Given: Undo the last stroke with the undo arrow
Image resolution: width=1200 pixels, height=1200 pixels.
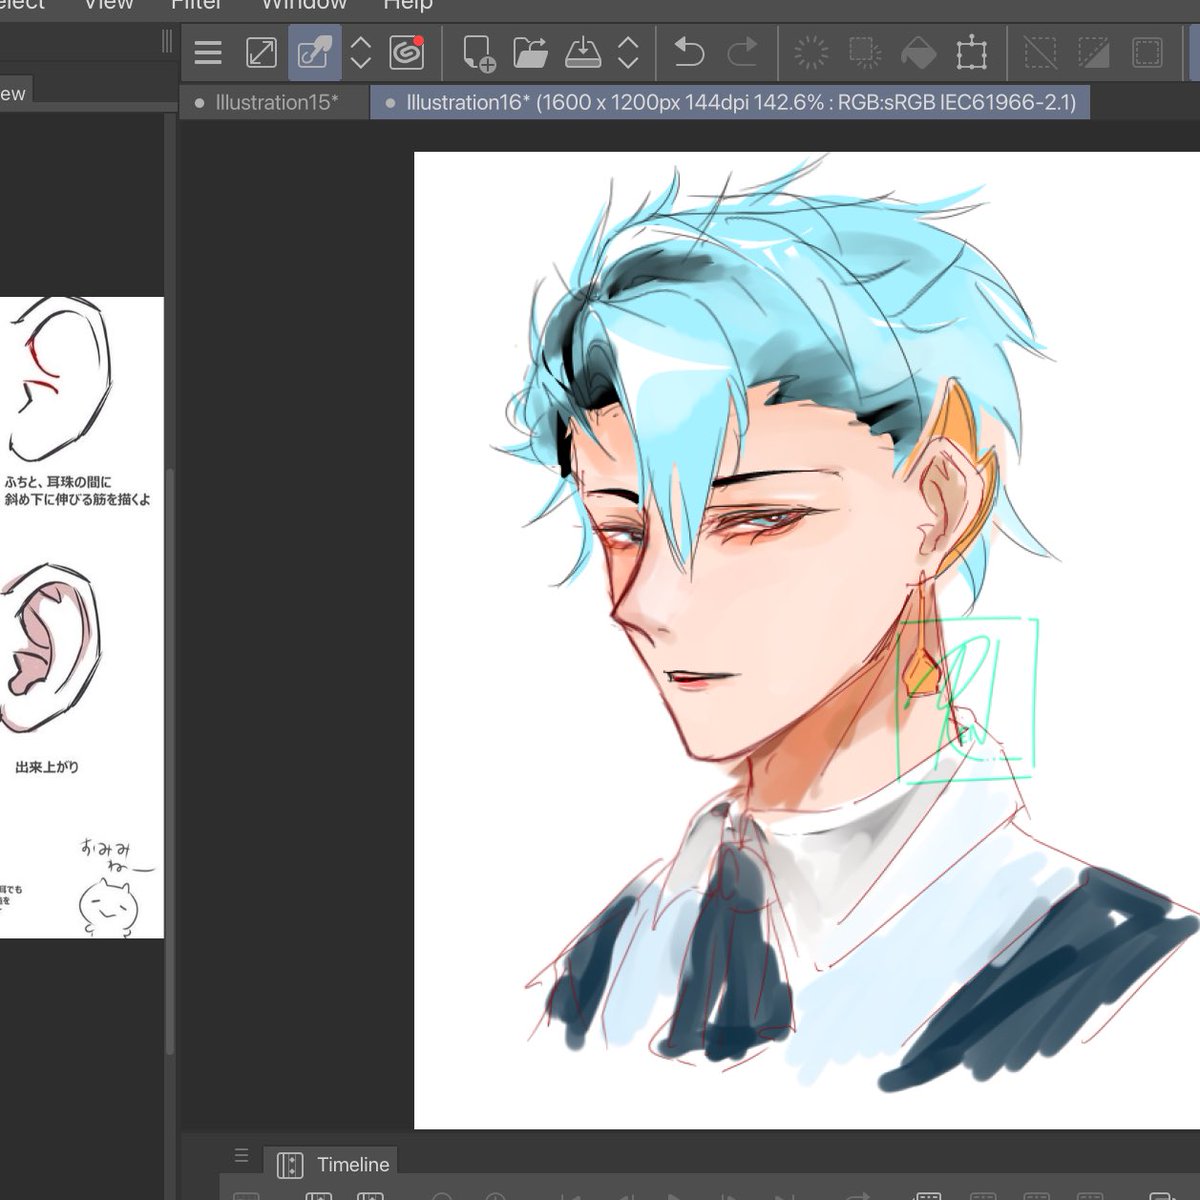Looking at the screenshot, I should (x=692, y=52).
